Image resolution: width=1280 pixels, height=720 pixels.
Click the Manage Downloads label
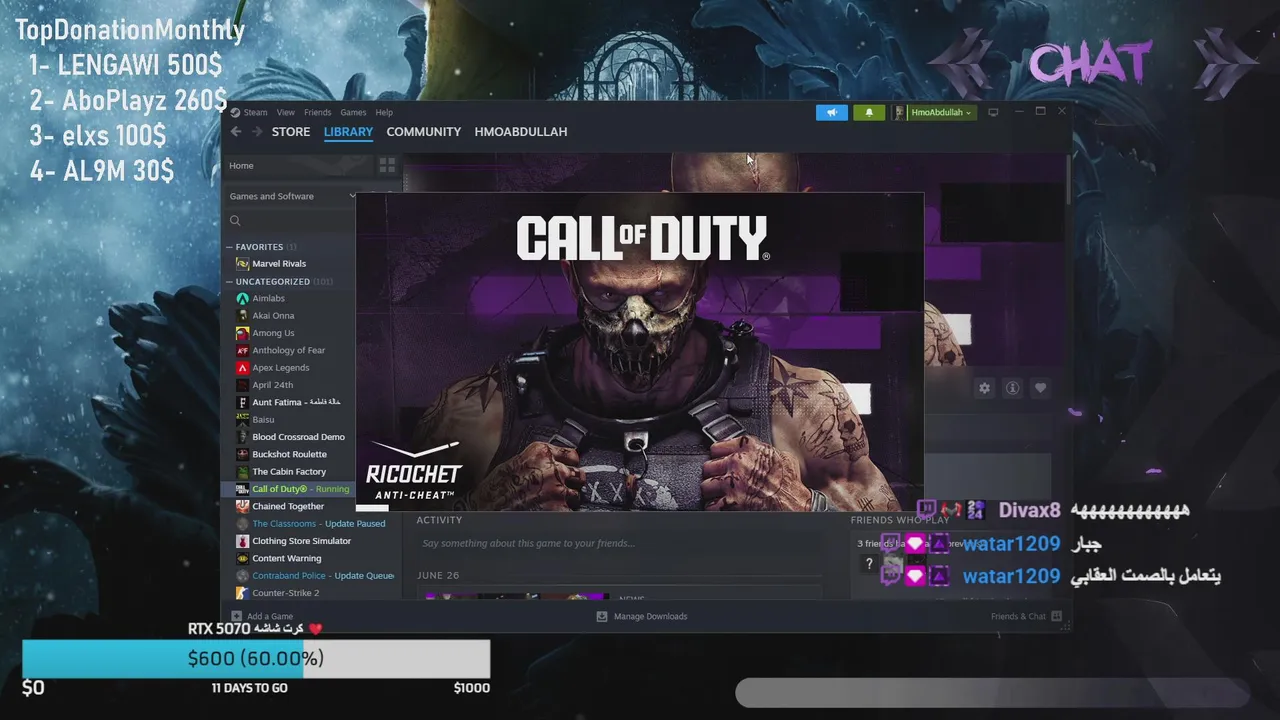click(651, 616)
